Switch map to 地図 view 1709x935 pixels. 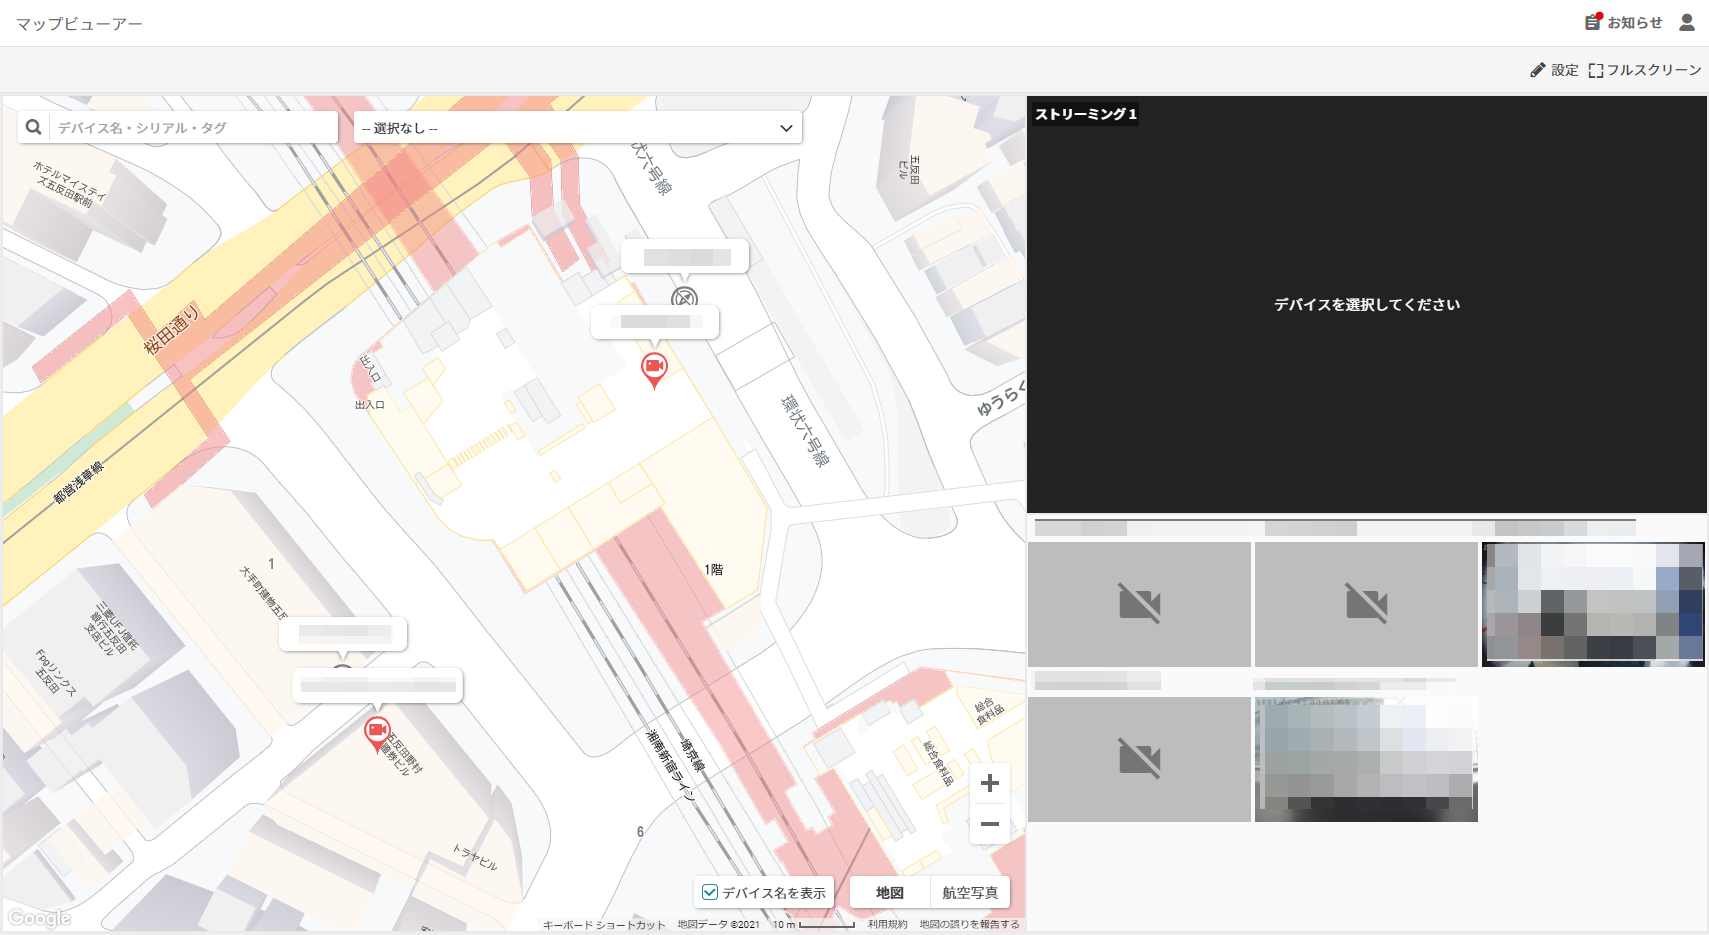pyautogui.click(x=890, y=892)
